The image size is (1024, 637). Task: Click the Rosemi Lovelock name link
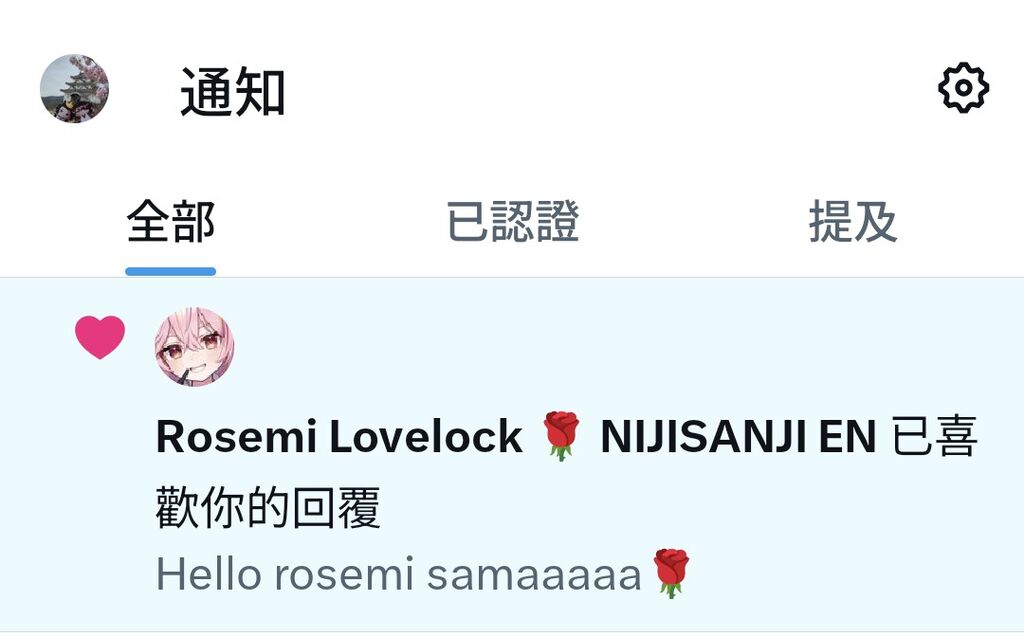tap(339, 436)
